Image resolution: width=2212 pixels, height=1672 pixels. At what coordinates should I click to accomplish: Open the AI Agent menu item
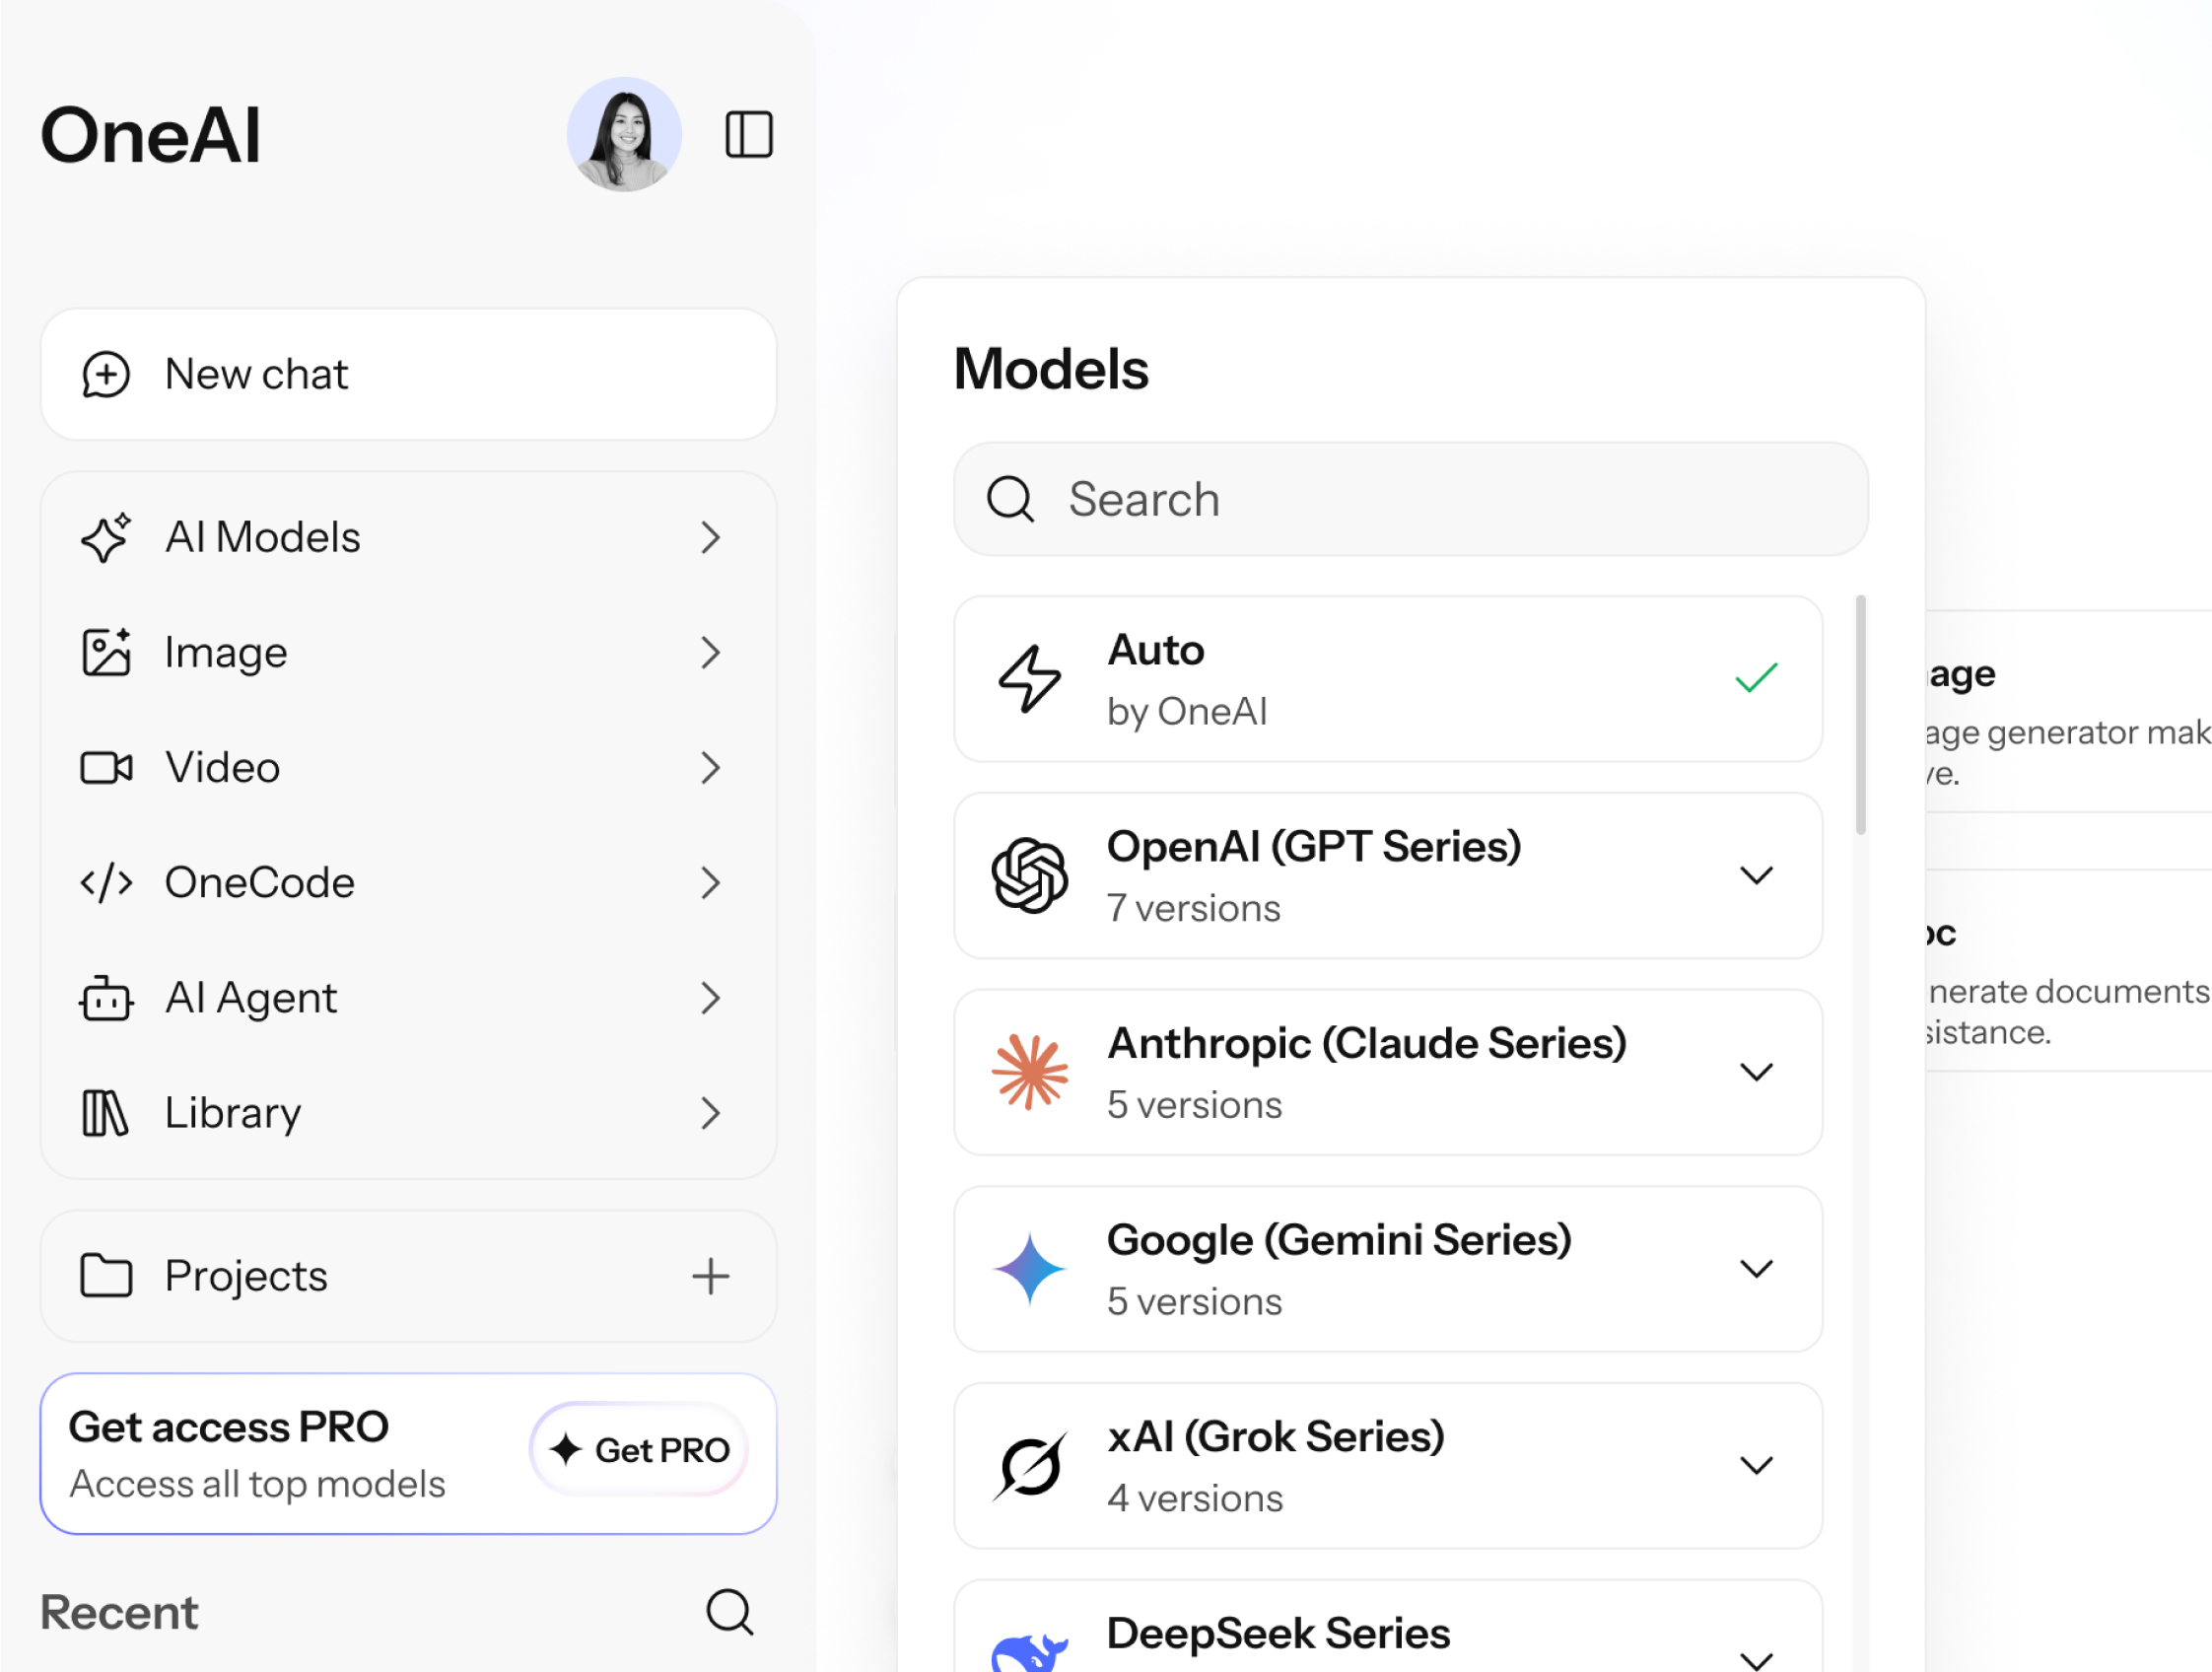tap(408, 998)
